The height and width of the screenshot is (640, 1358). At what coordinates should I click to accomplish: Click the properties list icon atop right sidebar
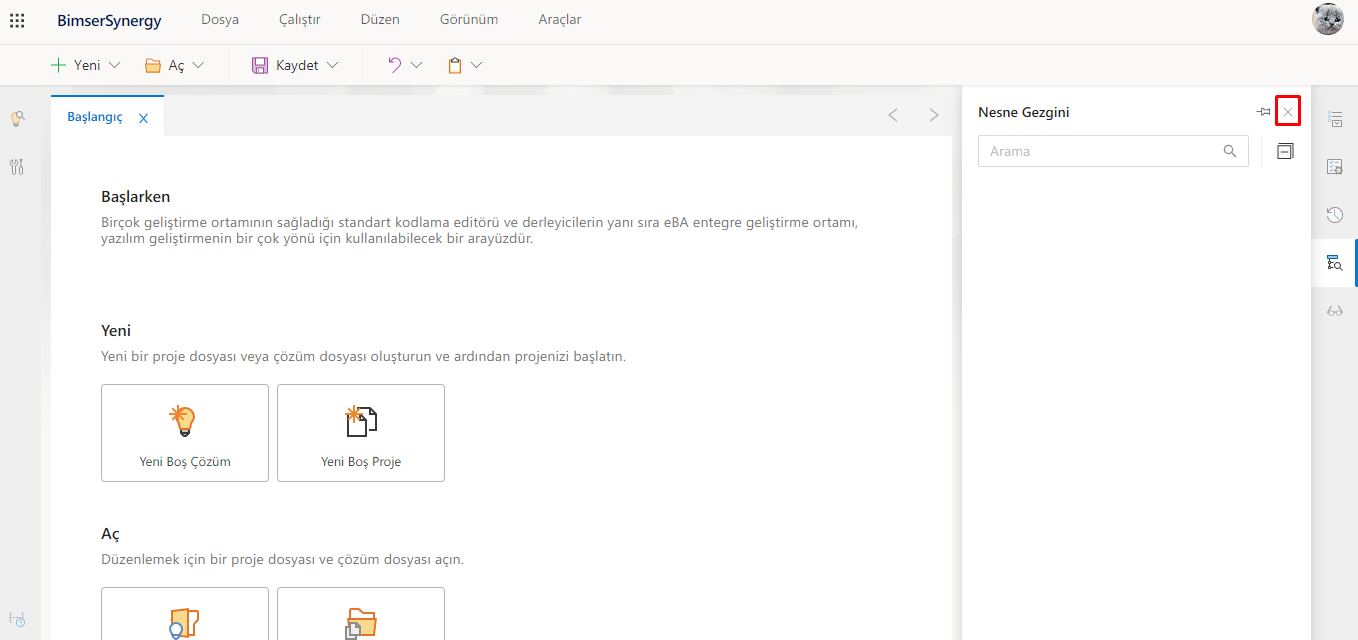pos(1334,119)
